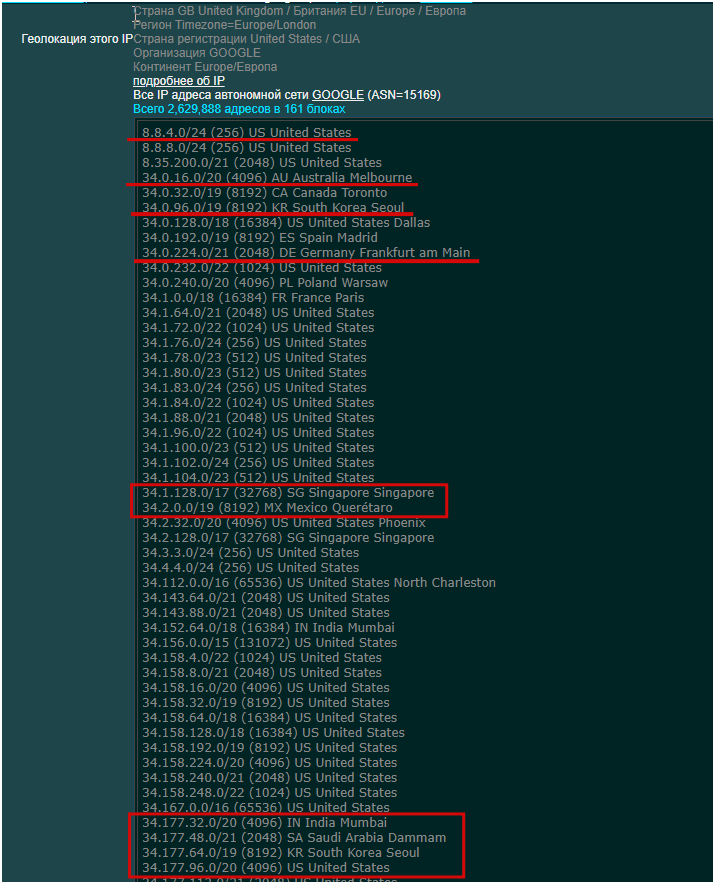The width and height of the screenshot is (713, 882).
Task: Select the 34.1.102.0/24 United States row
Action: pyautogui.click(x=258, y=463)
